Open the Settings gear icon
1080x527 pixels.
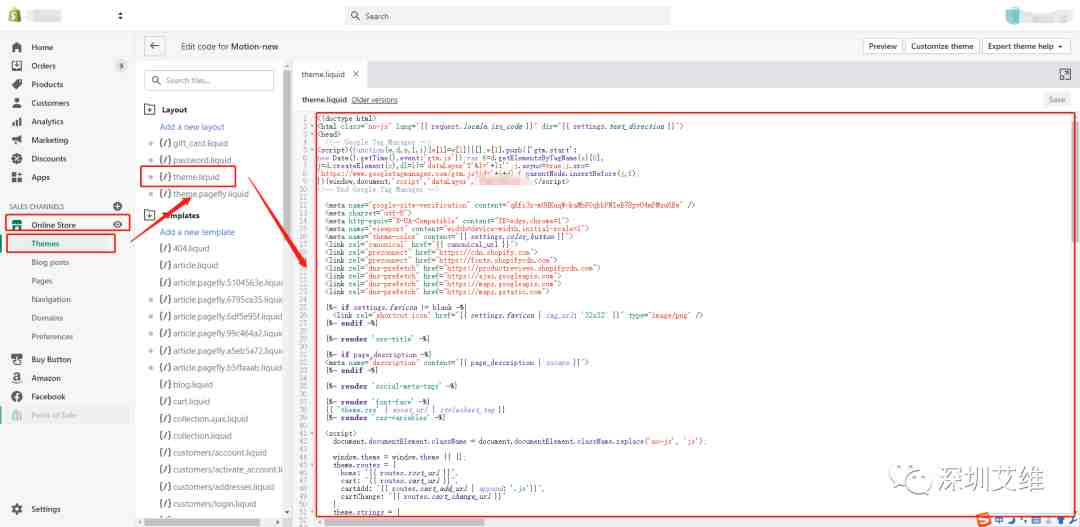[x=17, y=510]
